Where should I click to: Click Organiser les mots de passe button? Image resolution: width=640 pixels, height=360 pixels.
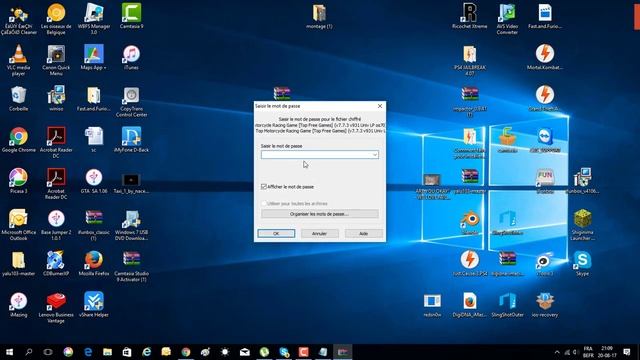320,214
